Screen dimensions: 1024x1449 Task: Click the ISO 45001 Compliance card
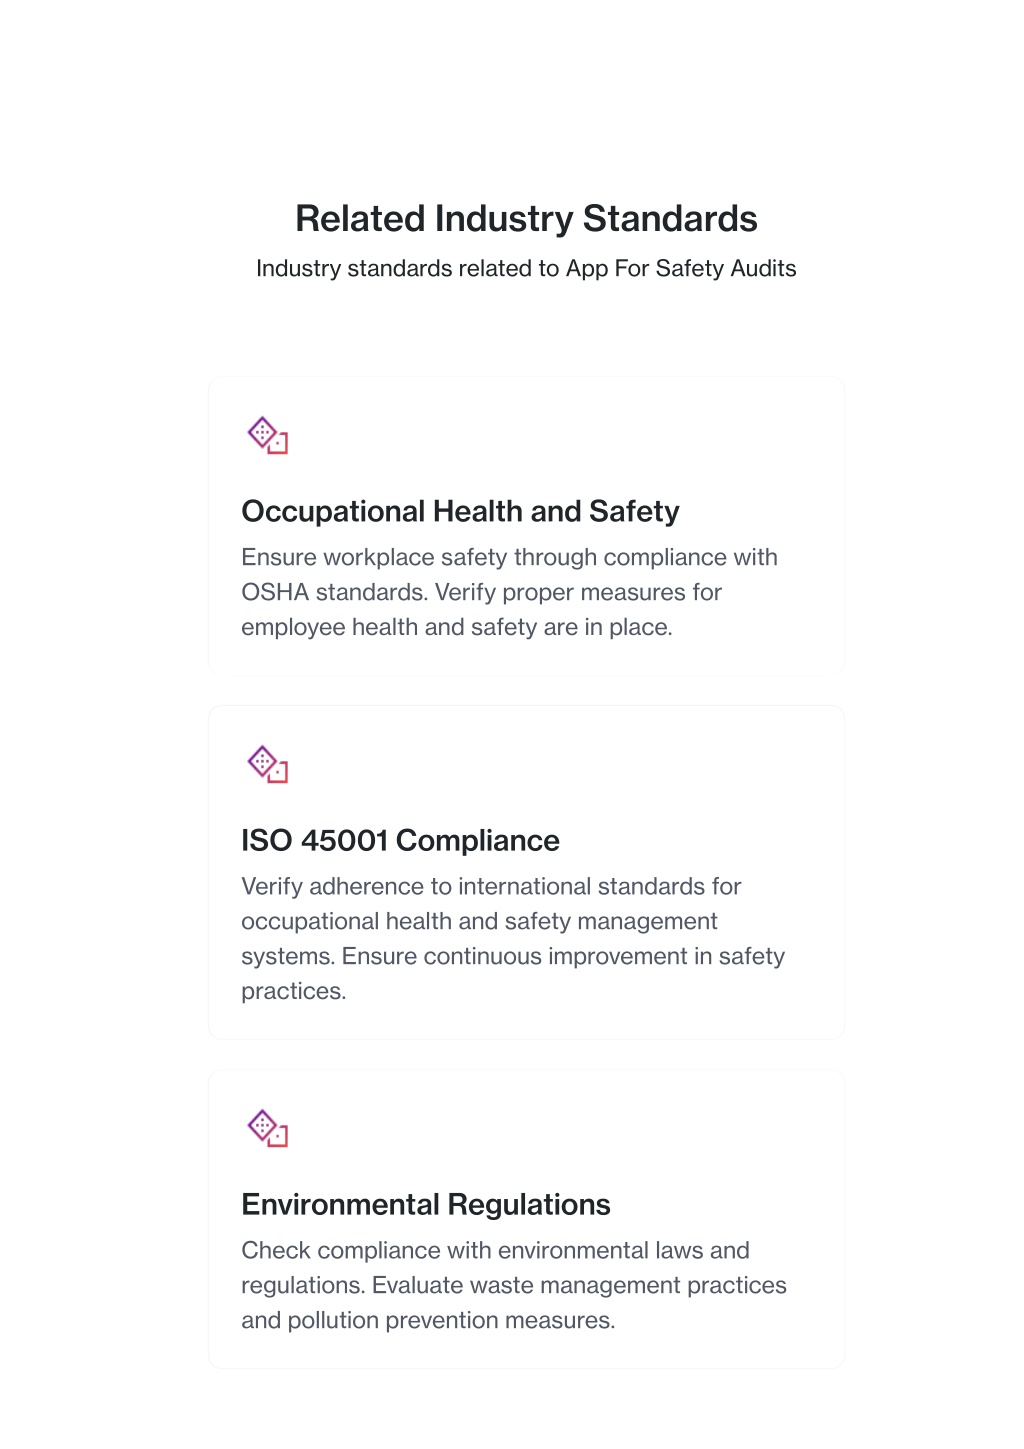click(x=526, y=872)
